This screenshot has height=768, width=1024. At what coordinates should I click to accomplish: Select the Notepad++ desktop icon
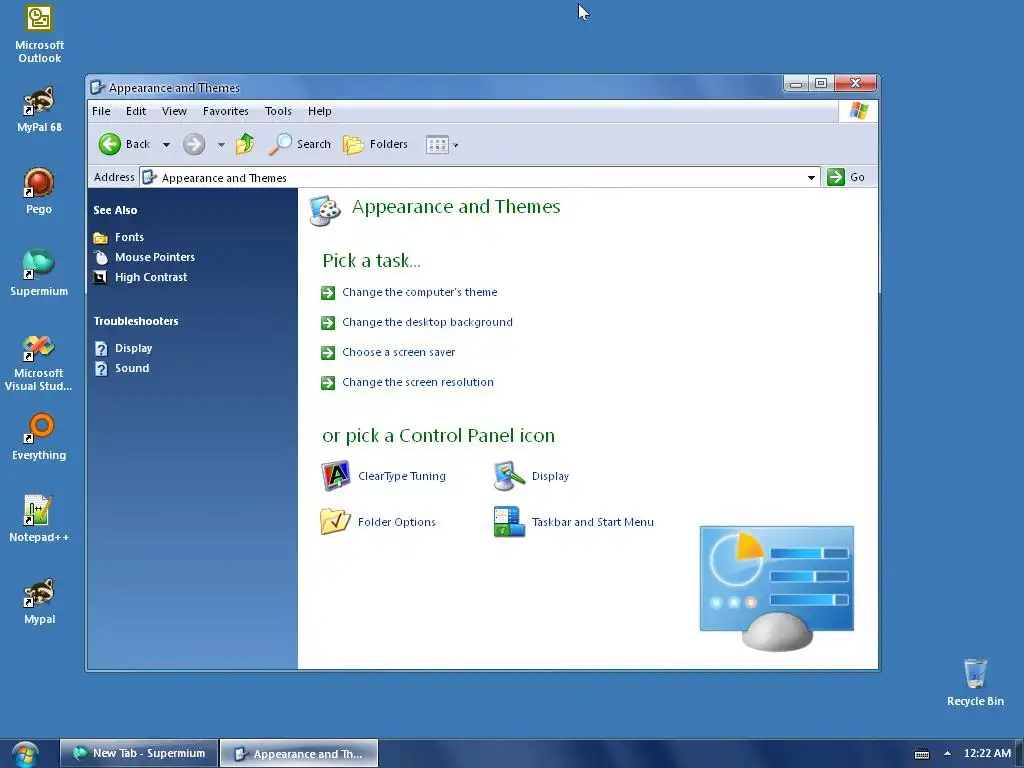click(39, 519)
